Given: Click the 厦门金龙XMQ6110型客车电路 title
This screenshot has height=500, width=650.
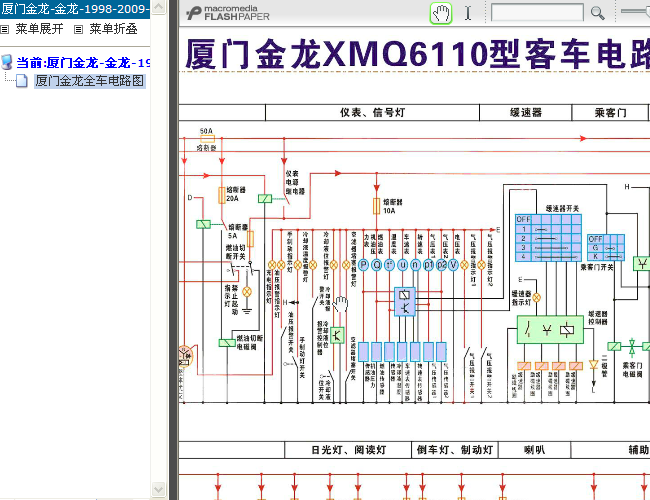Looking at the screenshot, I should [417, 54].
